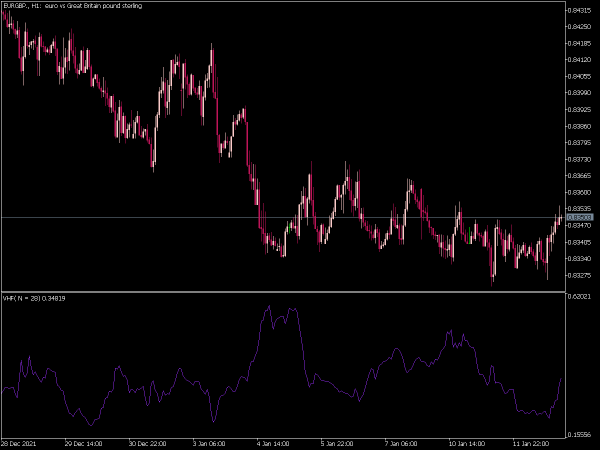Click price axis value 0.83730

579,159
